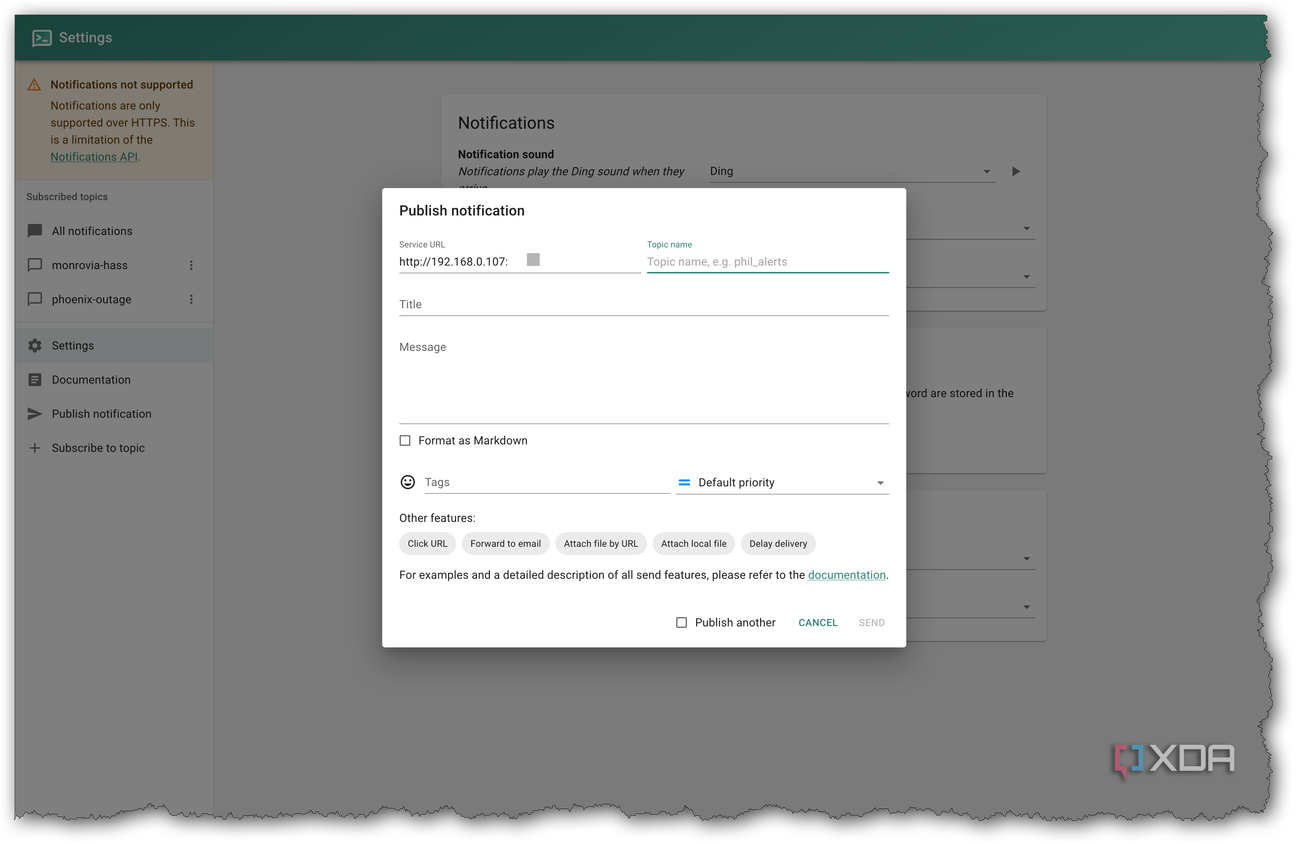Click into the Tags field
Image resolution: width=1297 pixels, height=844 pixels.
point(547,482)
